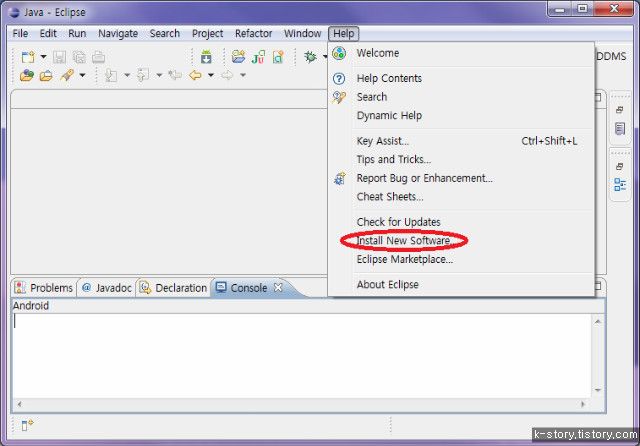The image size is (640, 446).
Task: Open Eclipse Marketplace... entry
Action: point(461,260)
